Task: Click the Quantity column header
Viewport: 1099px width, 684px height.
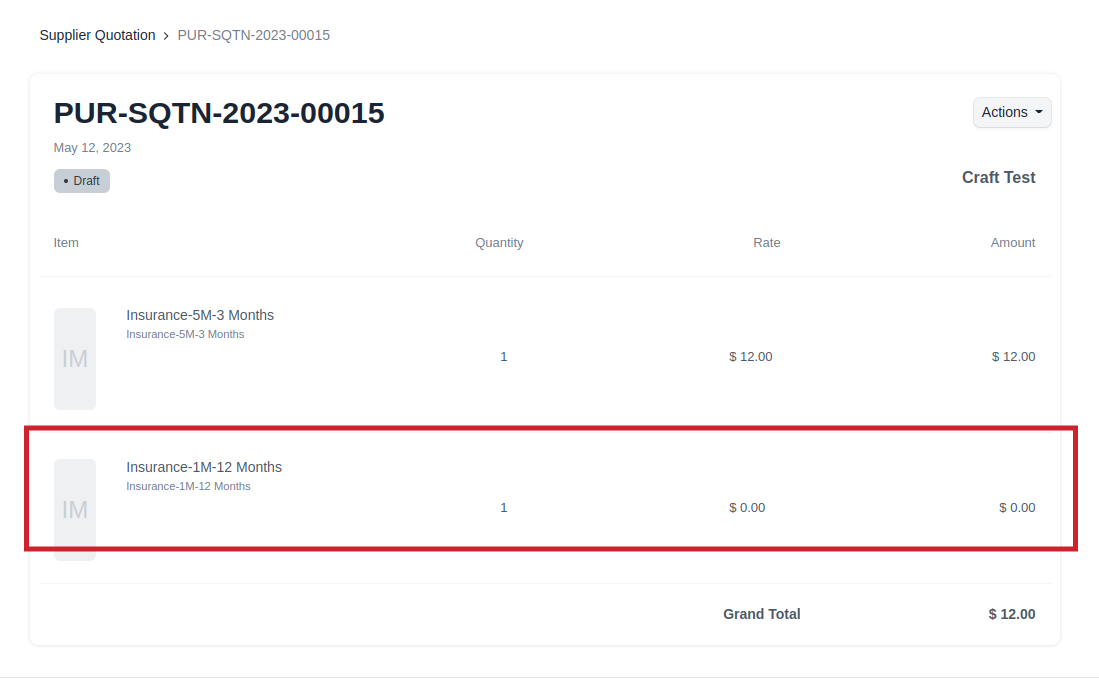Action: pos(499,242)
